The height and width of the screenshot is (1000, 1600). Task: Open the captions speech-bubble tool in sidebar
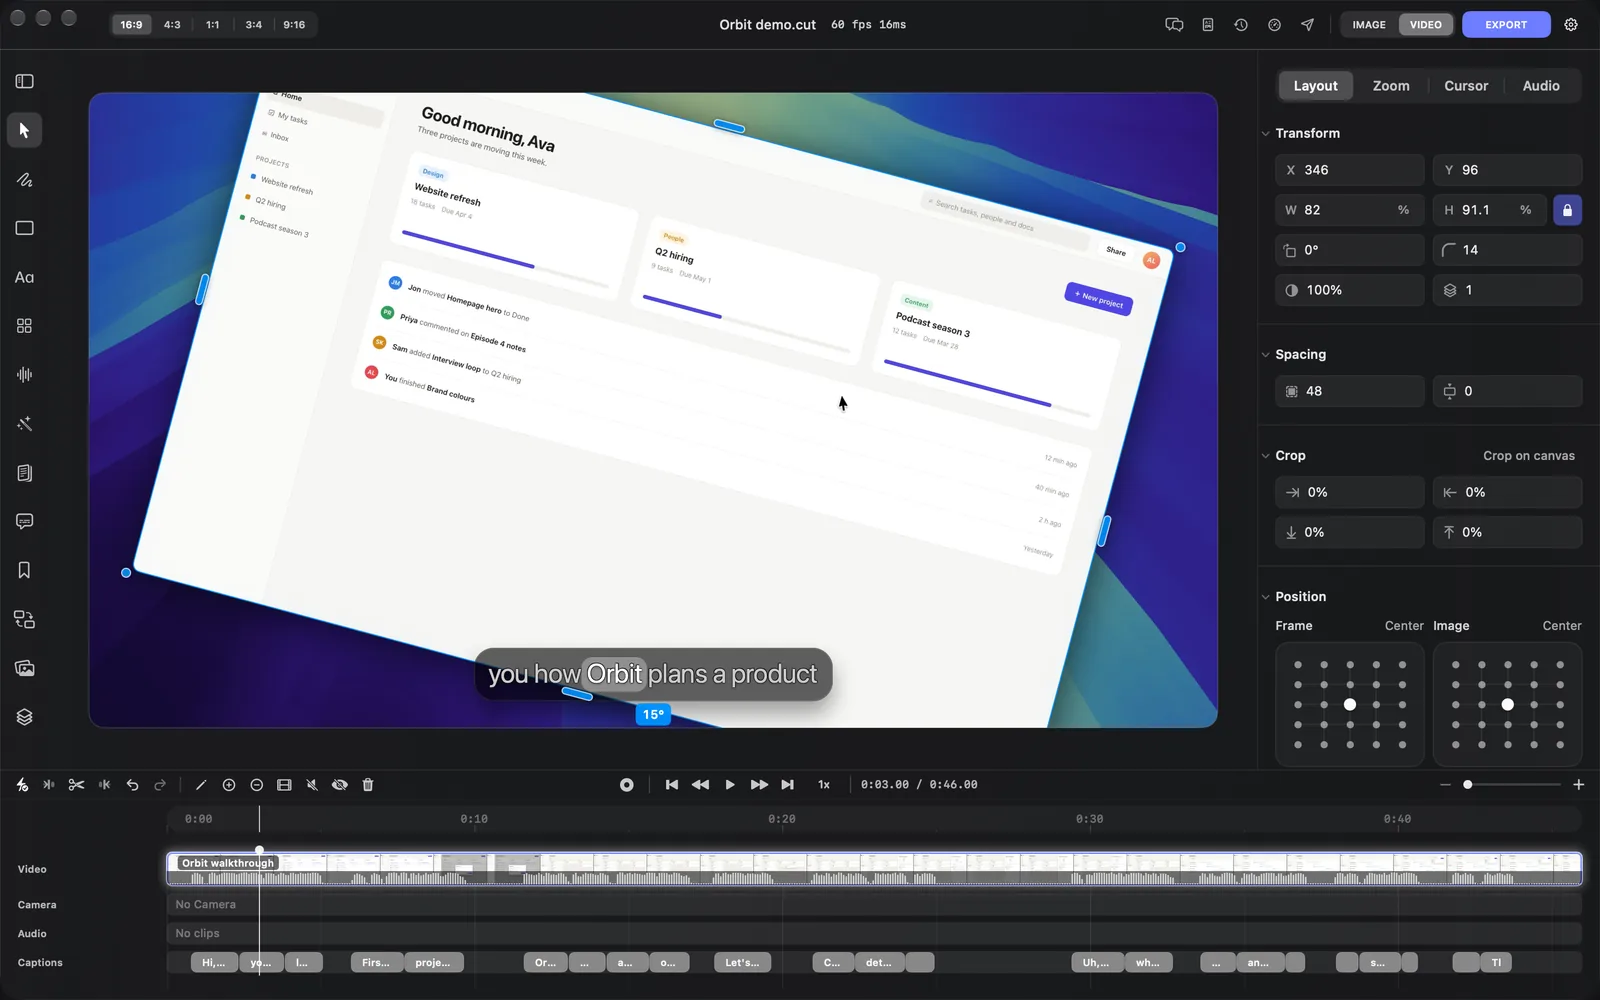24,521
